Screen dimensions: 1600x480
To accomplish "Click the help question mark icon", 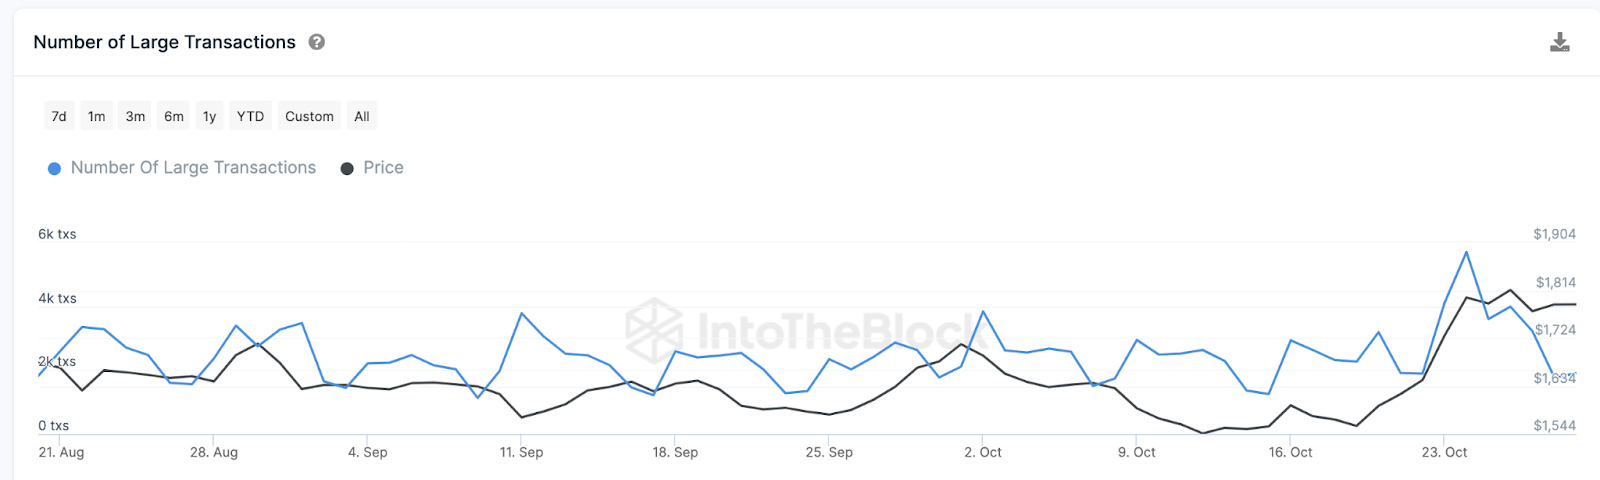I will [x=317, y=42].
